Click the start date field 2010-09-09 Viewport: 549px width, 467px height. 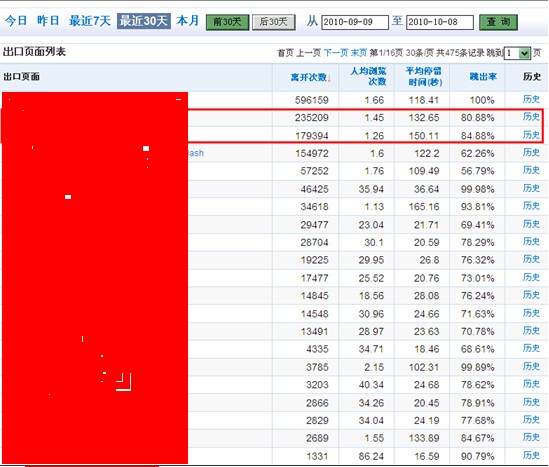(355, 22)
